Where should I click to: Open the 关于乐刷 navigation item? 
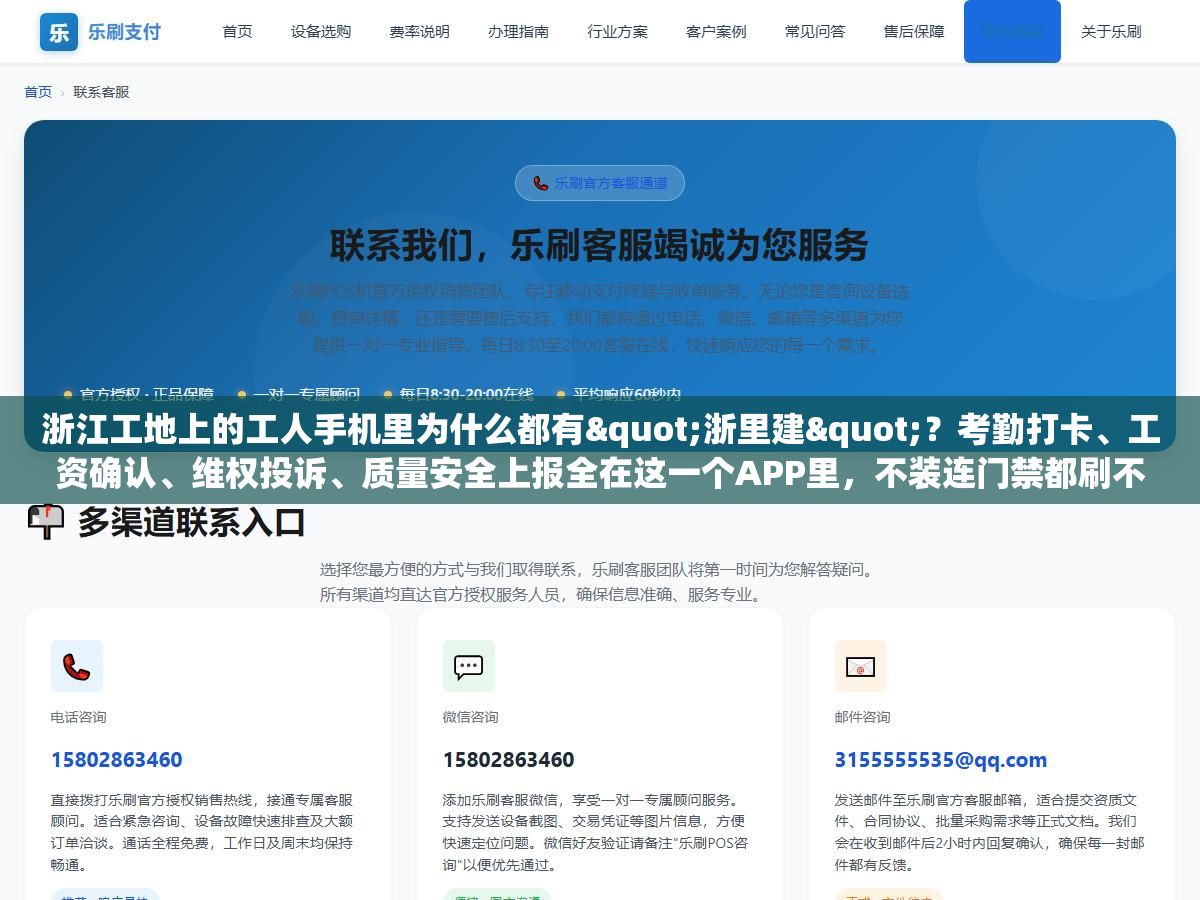pos(1111,32)
